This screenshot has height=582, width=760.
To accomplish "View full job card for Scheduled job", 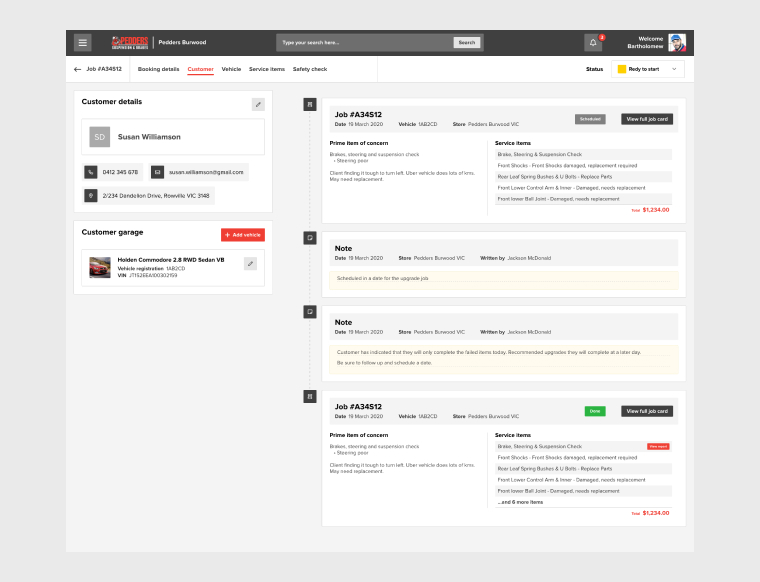I will (646, 118).
